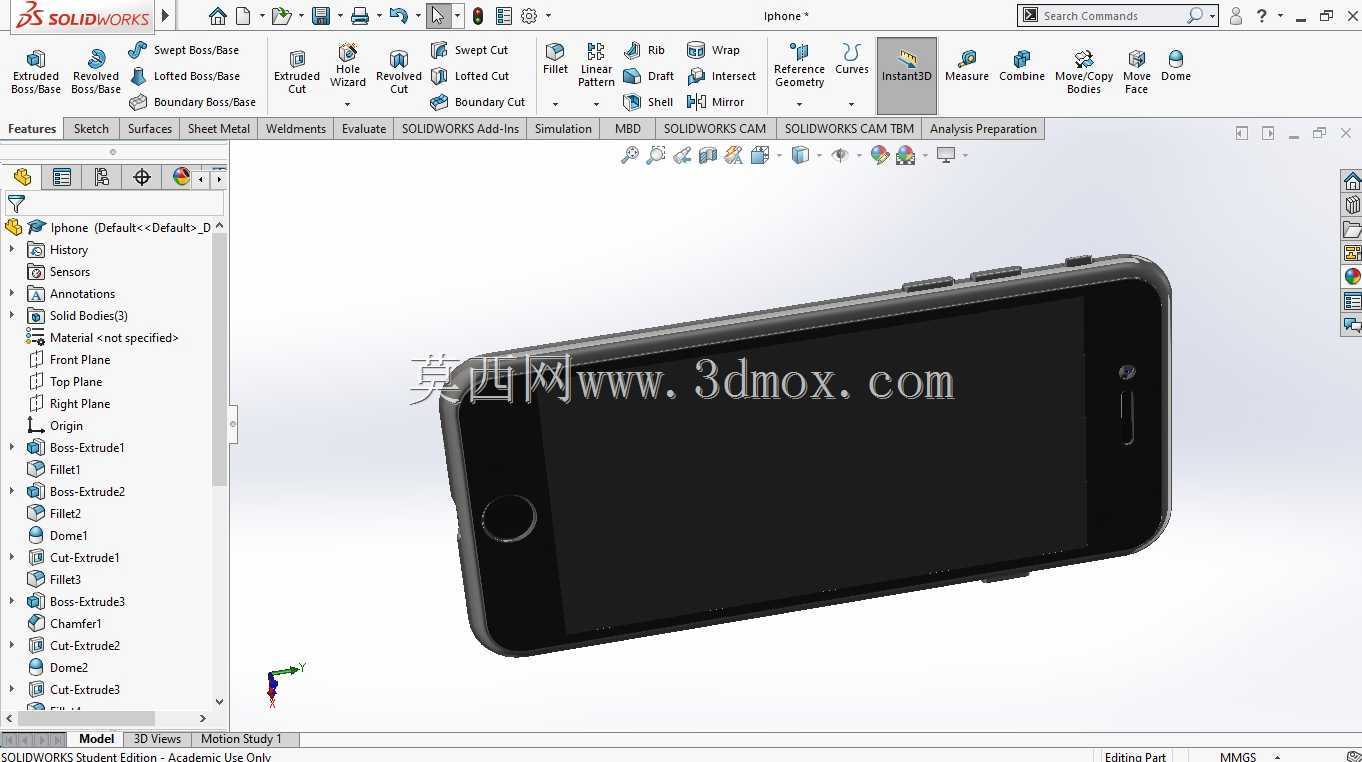
Task: Select the Fillet tool
Action: (x=555, y=60)
